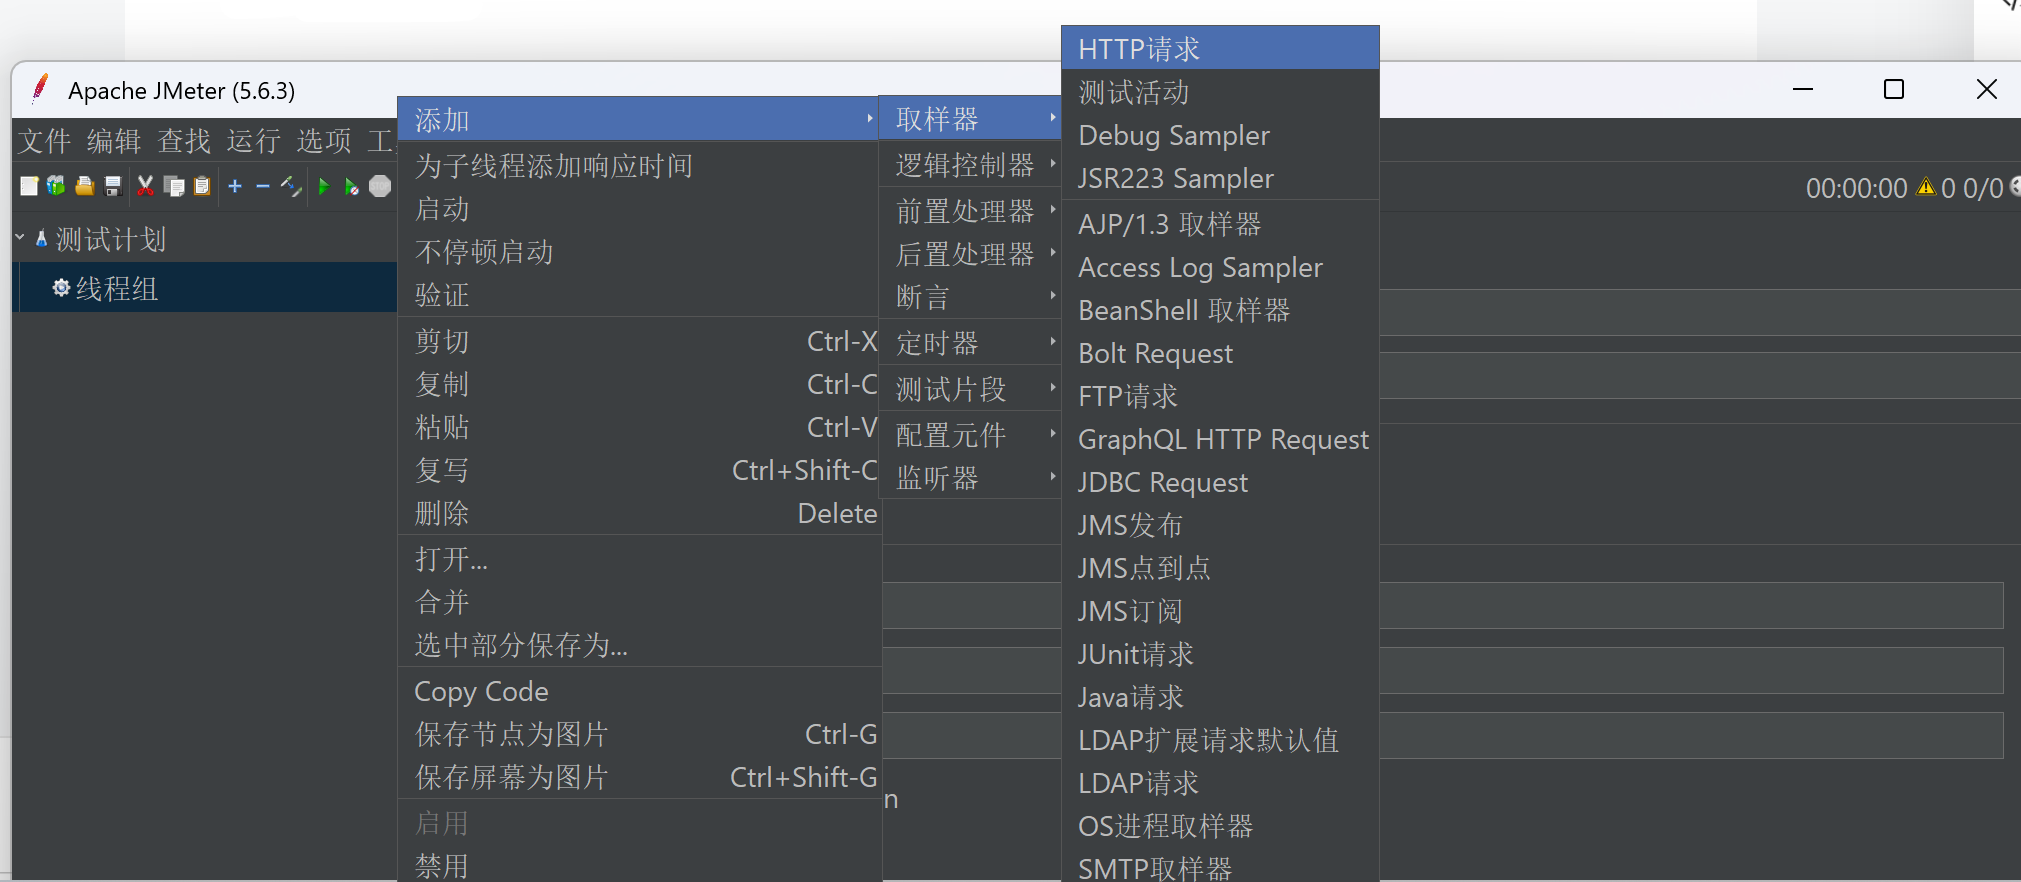Add a JSR223 Sampler
Viewport: 2021px width, 882px height.
pos(1220,178)
